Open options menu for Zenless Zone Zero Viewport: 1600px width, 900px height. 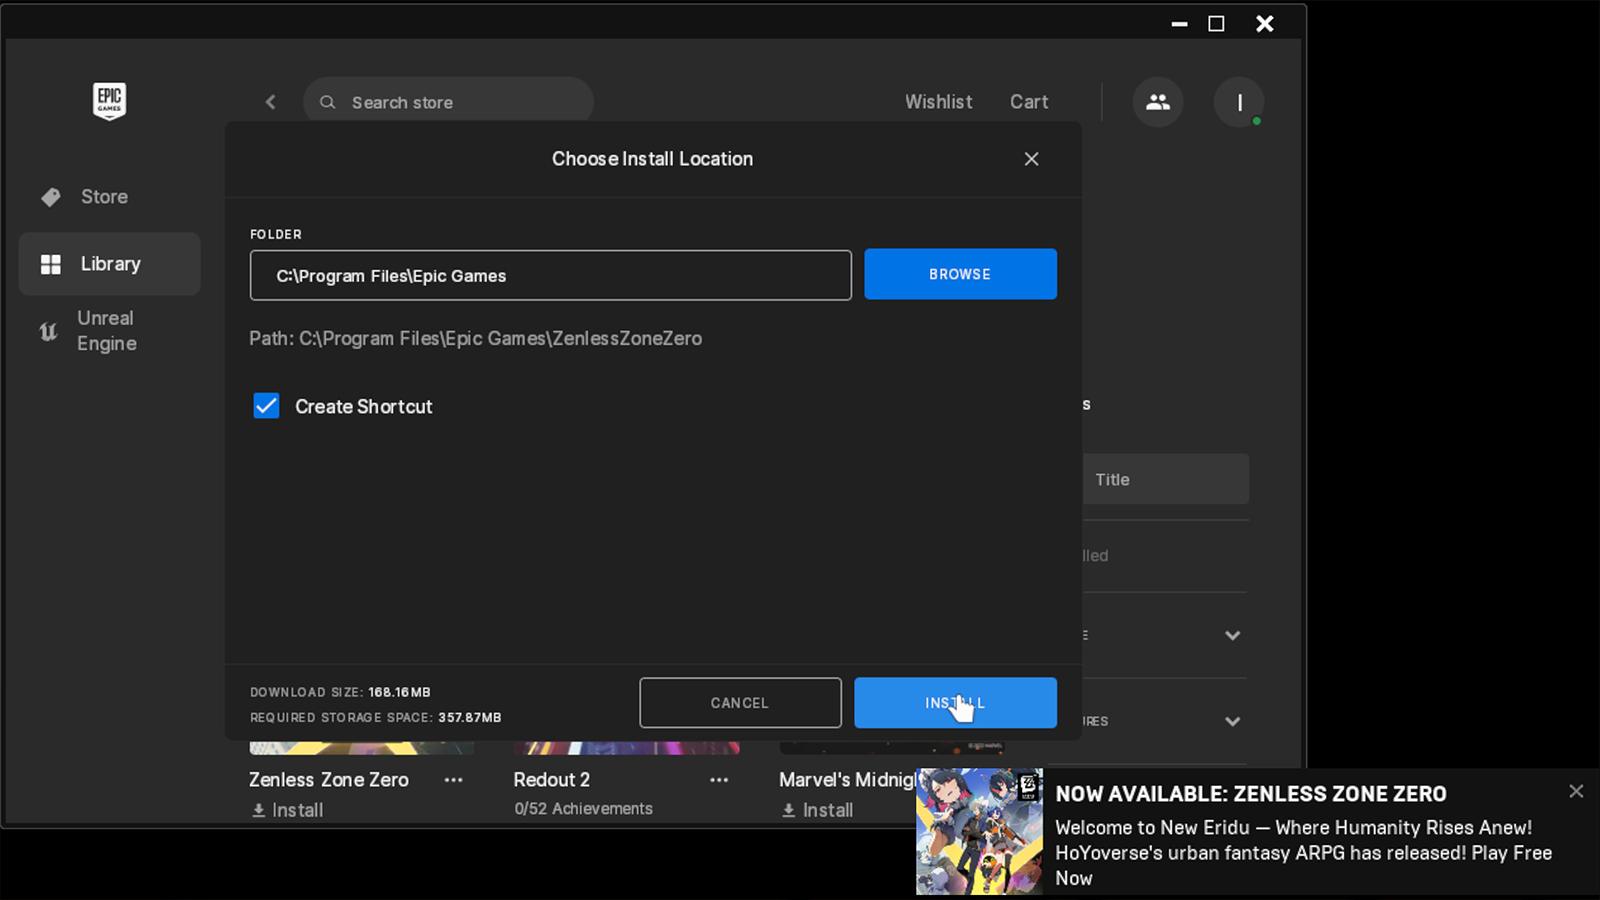tap(453, 780)
